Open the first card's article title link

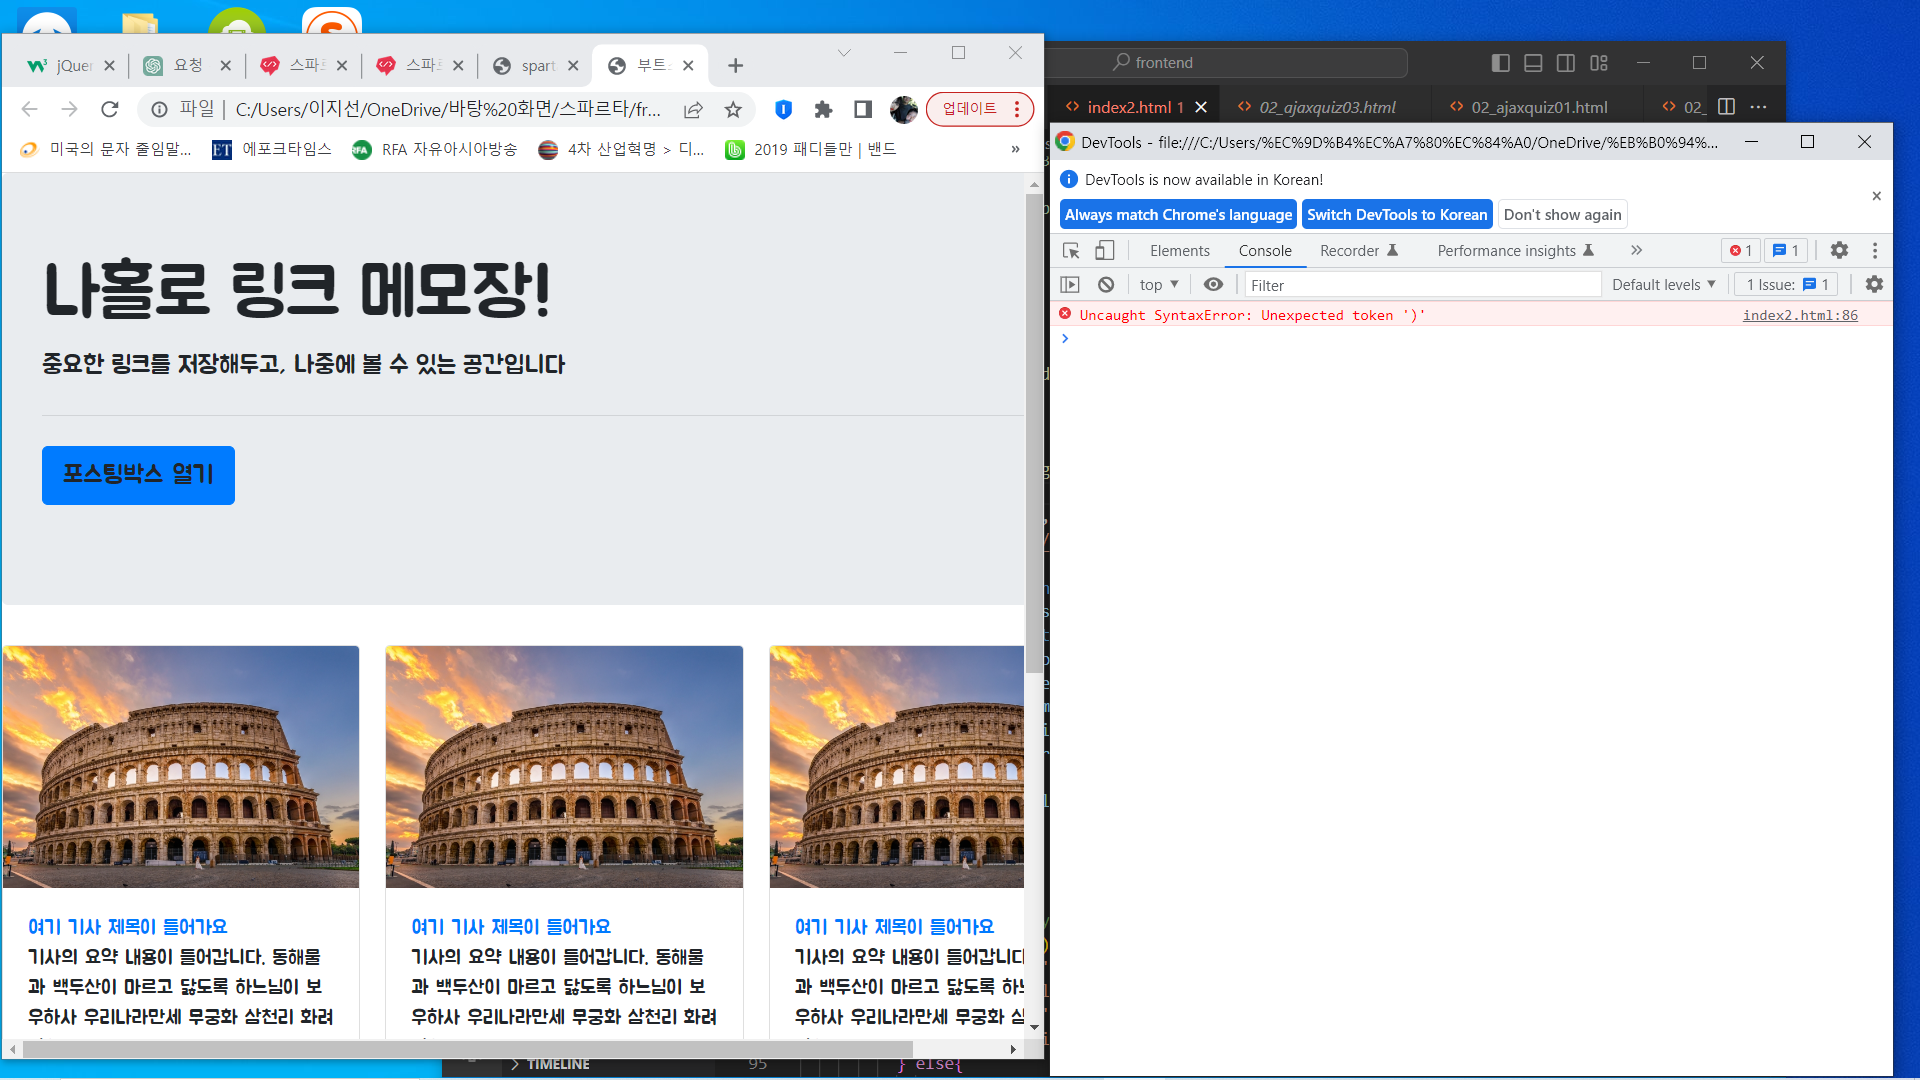pos(128,927)
